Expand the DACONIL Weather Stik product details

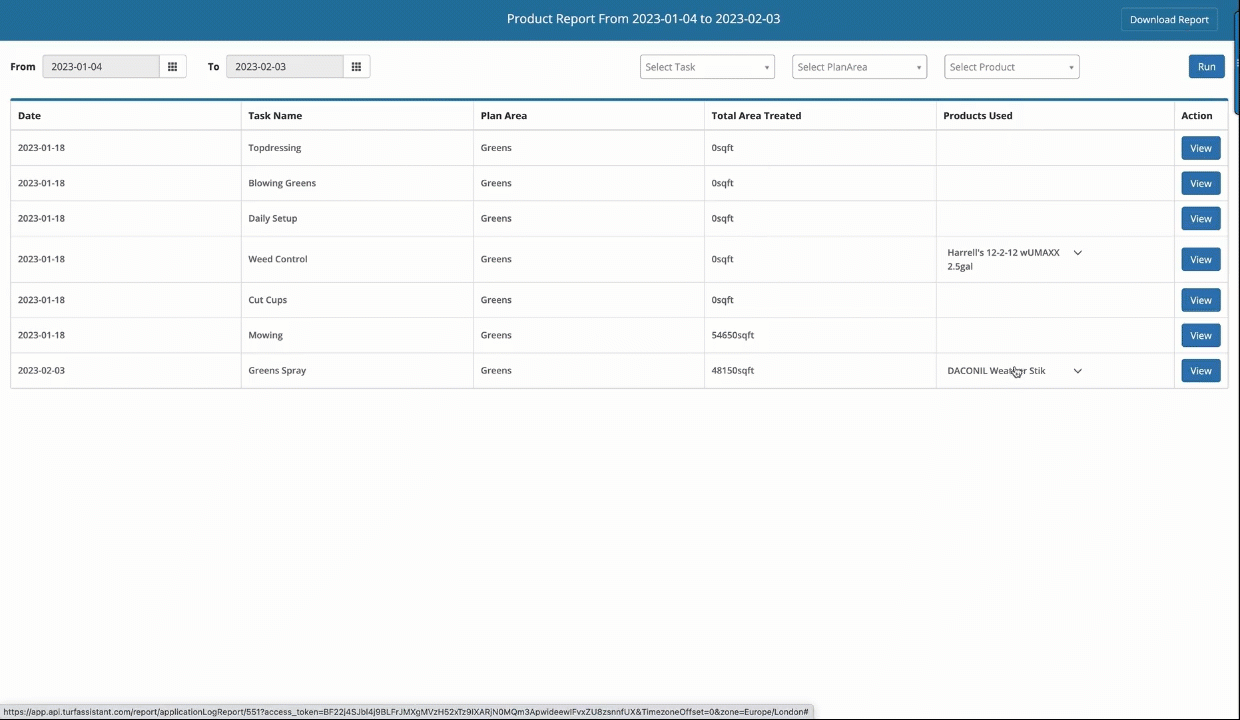[x=1077, y=370]
